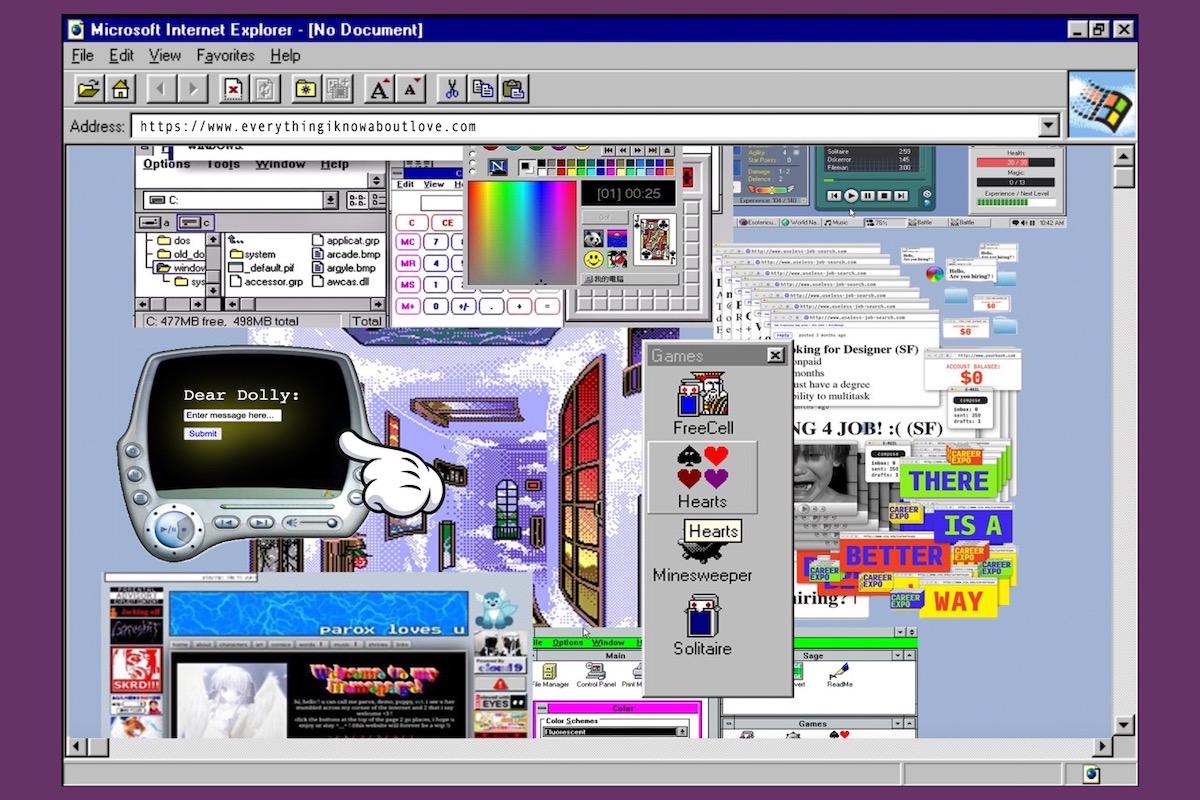Click the Paste clipboard icon

(x=514, y=88)
